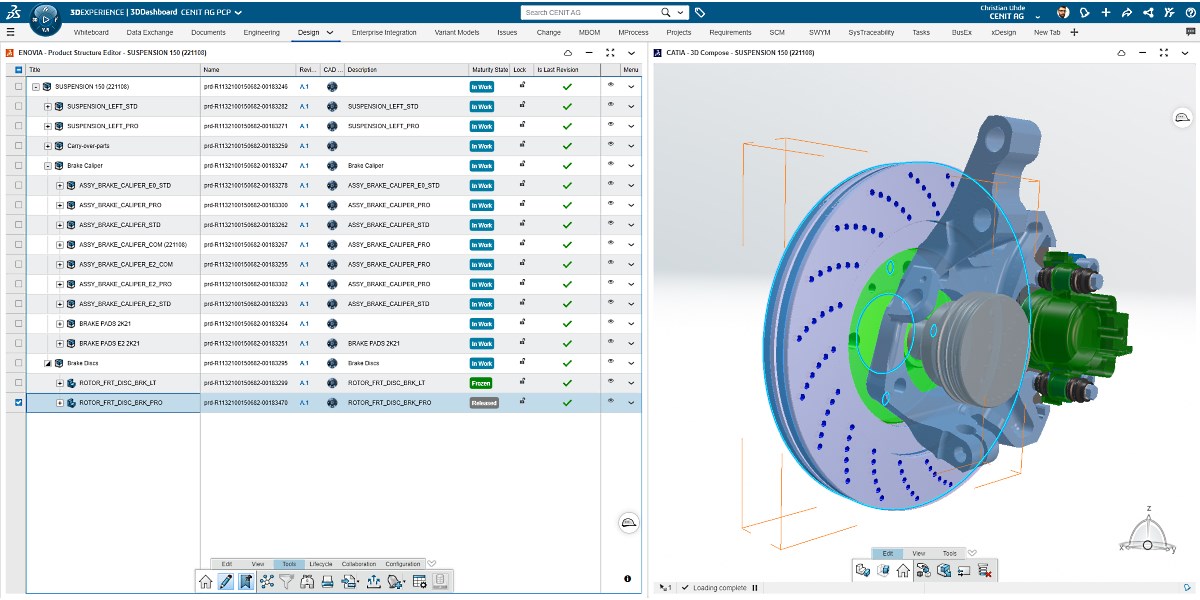Click Released maturity badge for ROTOR_FRT_DISC_BRK_PRO
This screenshot has height=600, width=1200.
pyautogui.click(x=484, y=403)
